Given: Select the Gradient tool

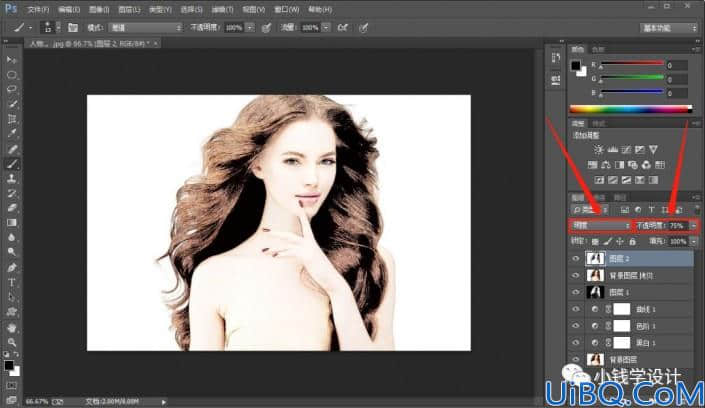Looking at the screenshot, I should [12, 223].
